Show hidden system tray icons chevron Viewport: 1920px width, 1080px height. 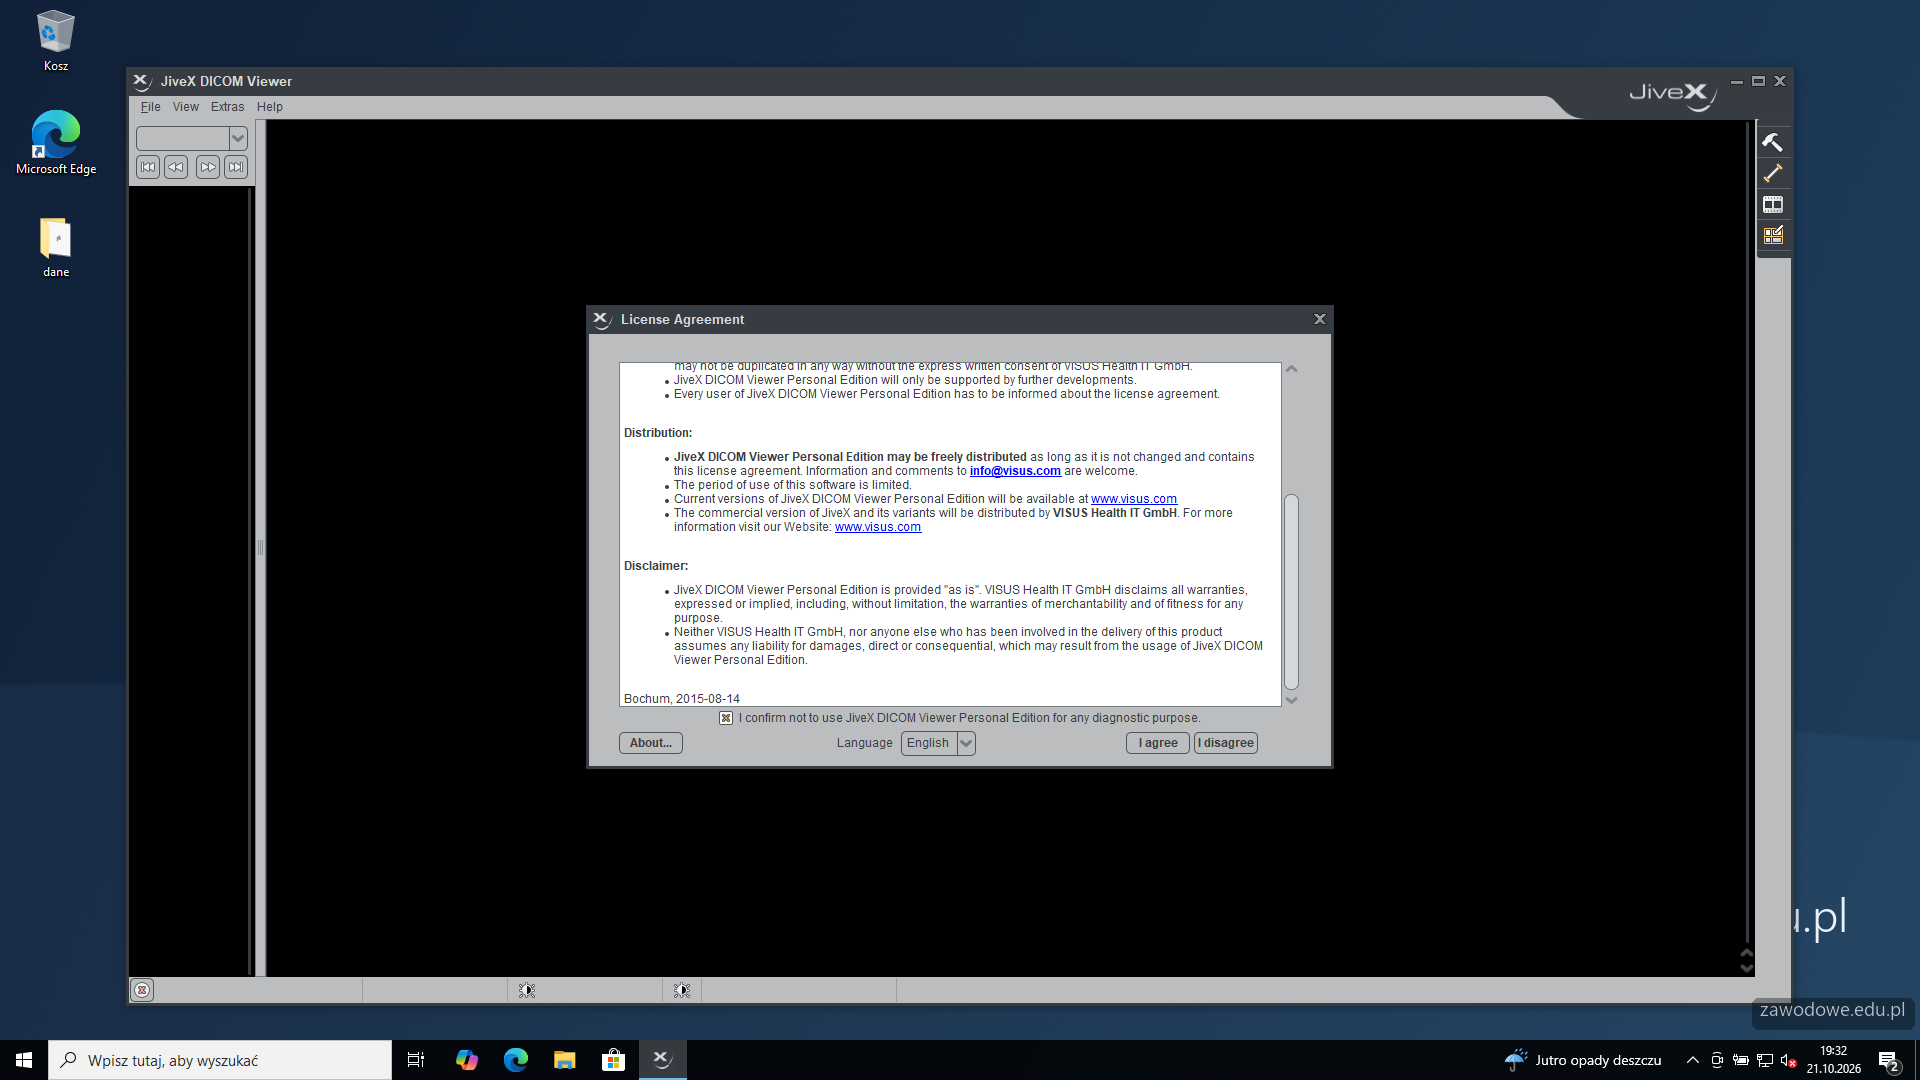point(1692,1060)
